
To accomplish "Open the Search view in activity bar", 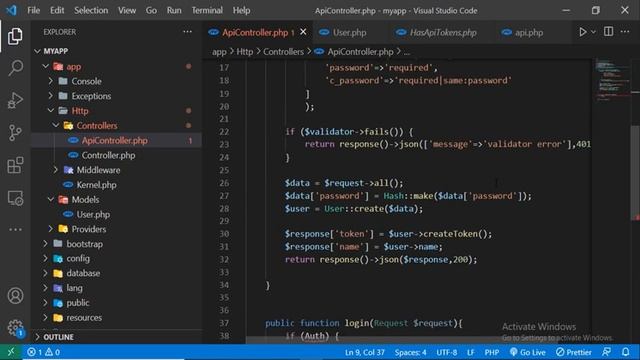I will pyautogui.click(x=15, y=68).
